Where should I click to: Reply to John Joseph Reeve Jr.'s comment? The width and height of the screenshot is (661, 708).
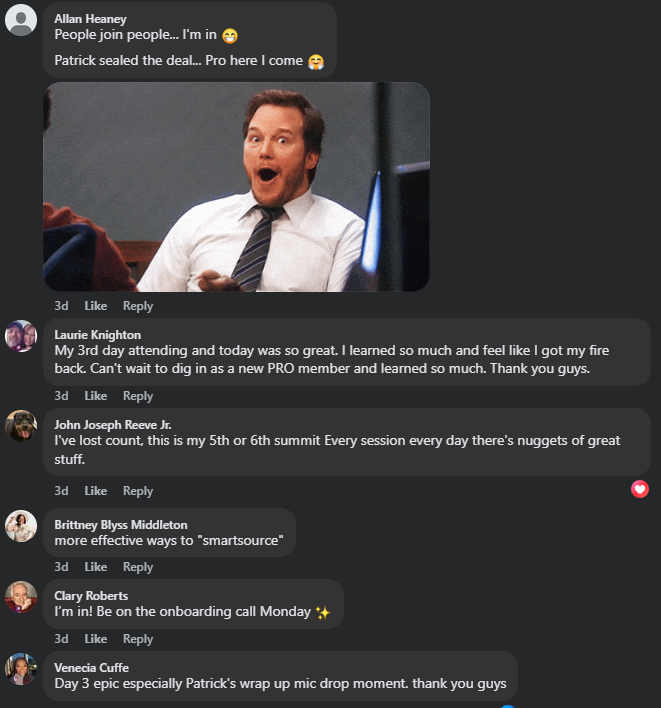pyautogui.click(x=138, y=491)
